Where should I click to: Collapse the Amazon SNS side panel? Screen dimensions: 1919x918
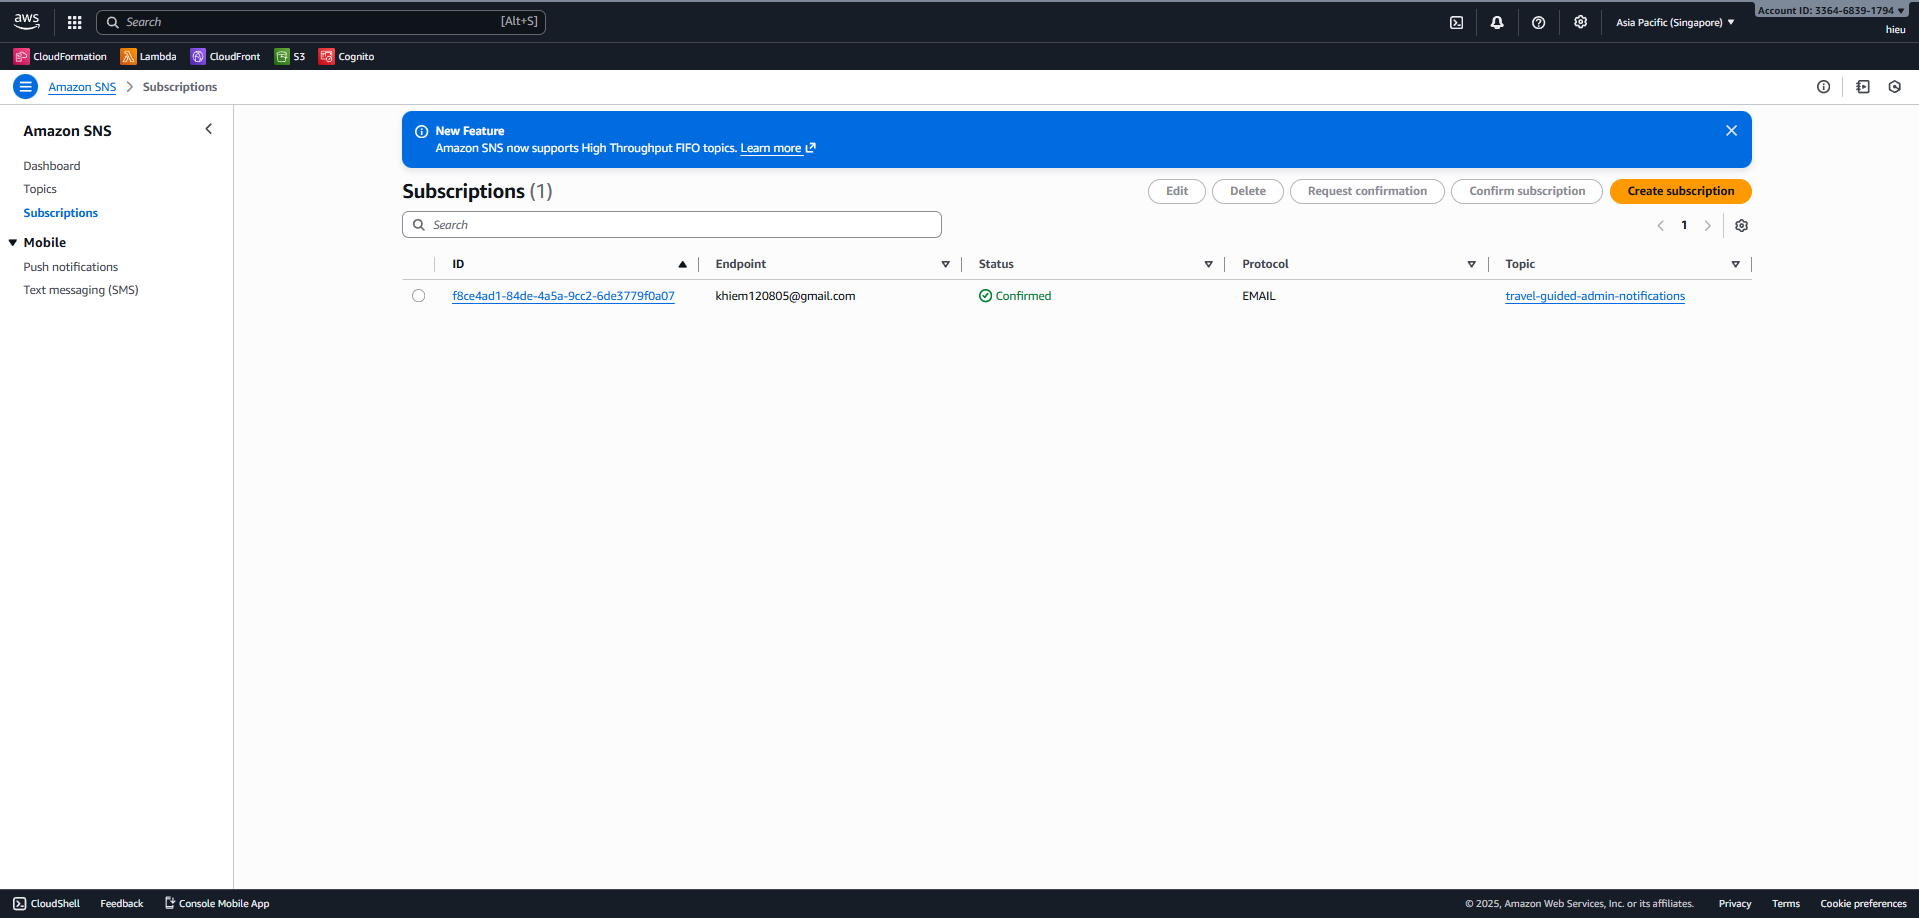(209, 129)
